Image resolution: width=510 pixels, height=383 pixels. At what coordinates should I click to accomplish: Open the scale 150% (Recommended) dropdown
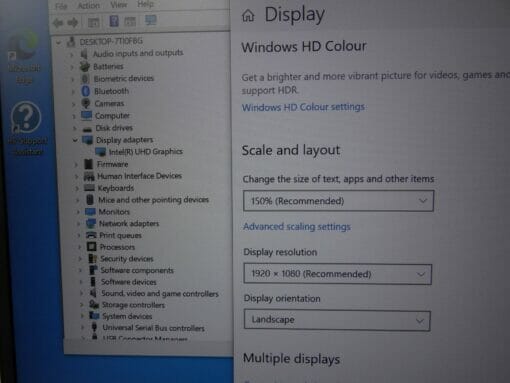(338, 201)
